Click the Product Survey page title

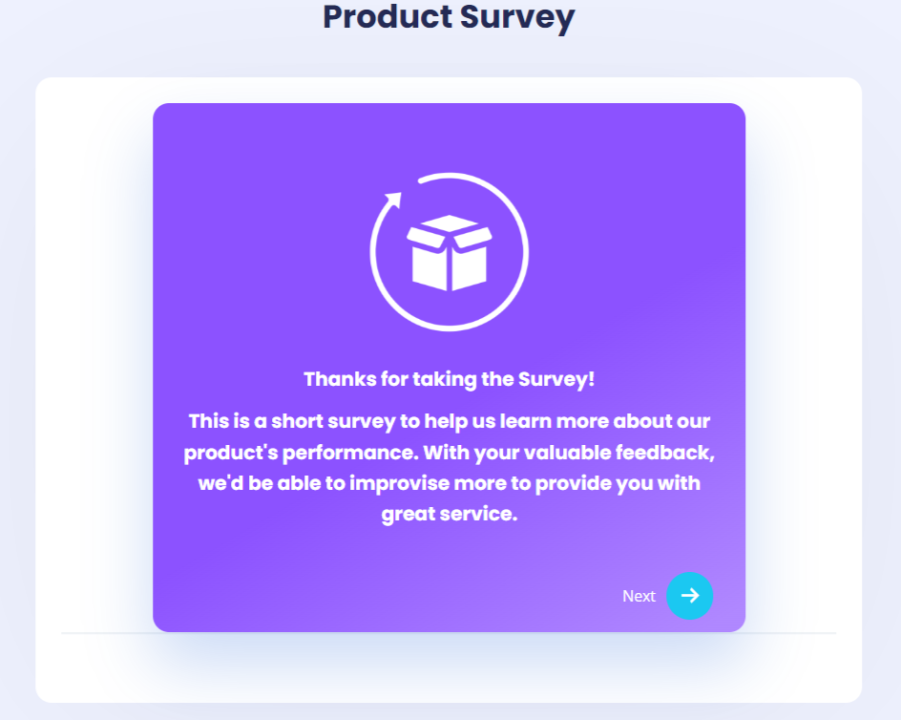click(449, 17)
